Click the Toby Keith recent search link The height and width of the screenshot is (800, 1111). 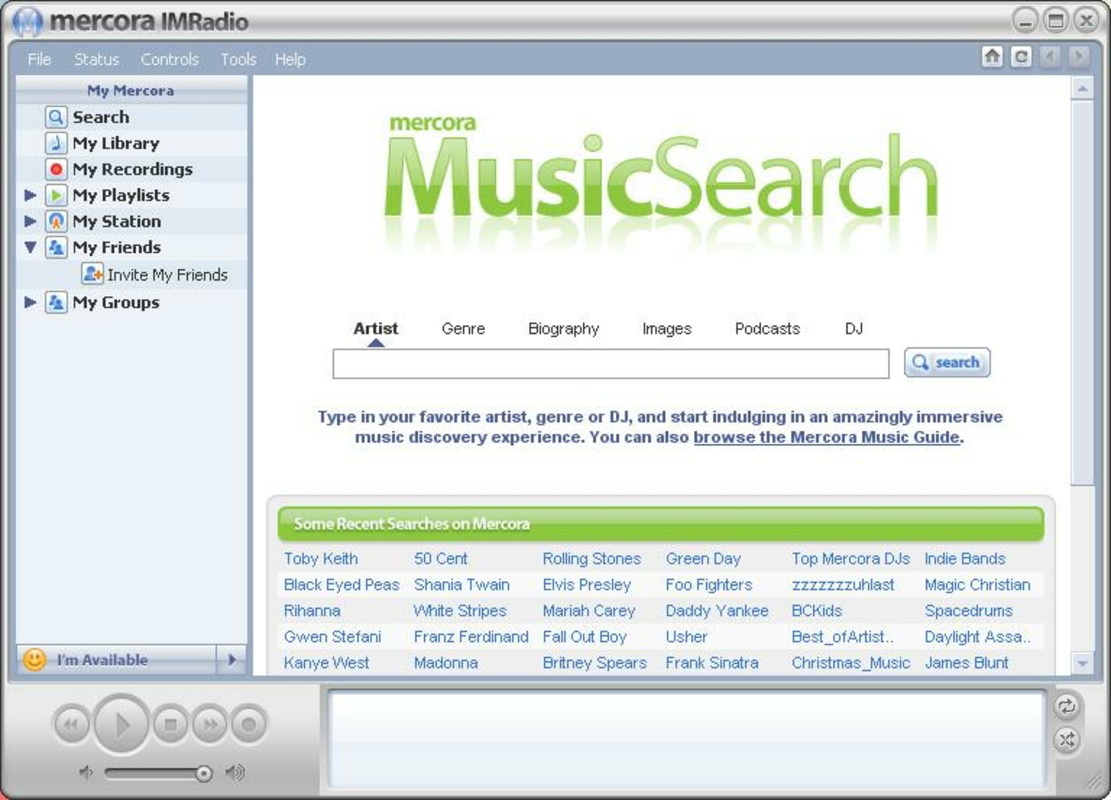click(321, 558)
